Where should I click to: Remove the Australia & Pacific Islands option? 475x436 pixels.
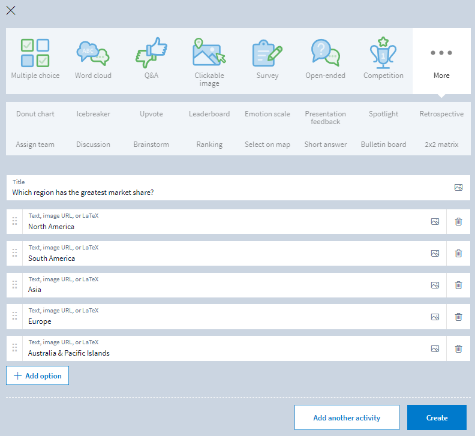pyautogui.click(x=459, y=349)
